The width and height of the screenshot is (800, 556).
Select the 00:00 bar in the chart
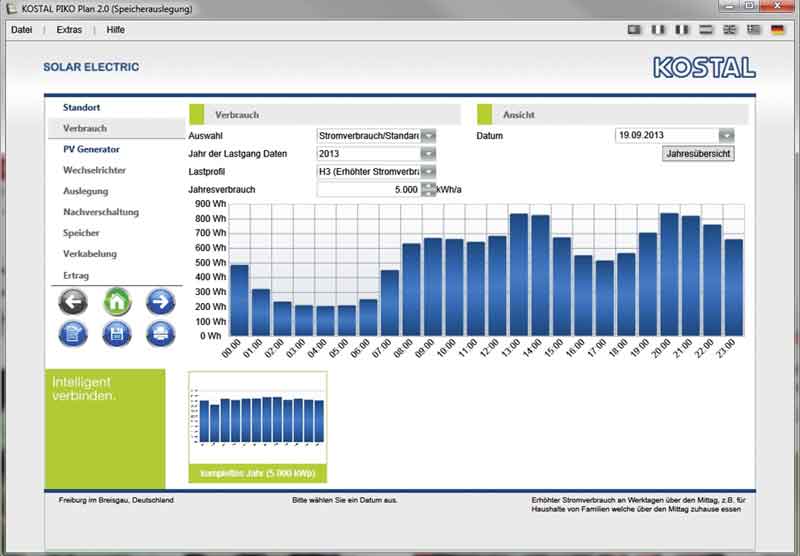click(x=240, y=300)
